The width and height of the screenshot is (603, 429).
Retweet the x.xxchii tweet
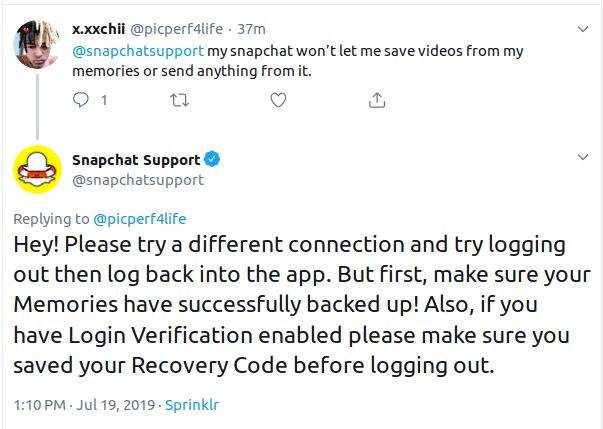[x=180, y=100]
